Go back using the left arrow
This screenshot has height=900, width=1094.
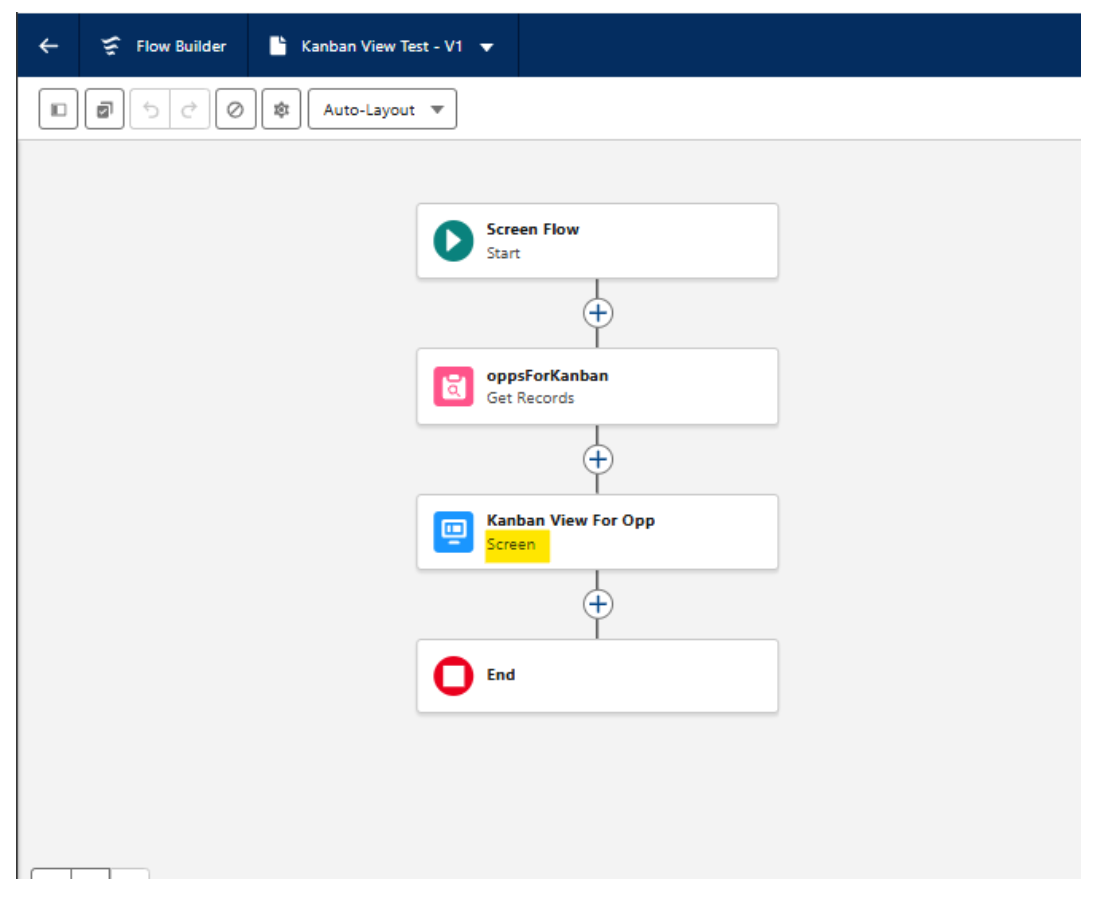[47, 45]
